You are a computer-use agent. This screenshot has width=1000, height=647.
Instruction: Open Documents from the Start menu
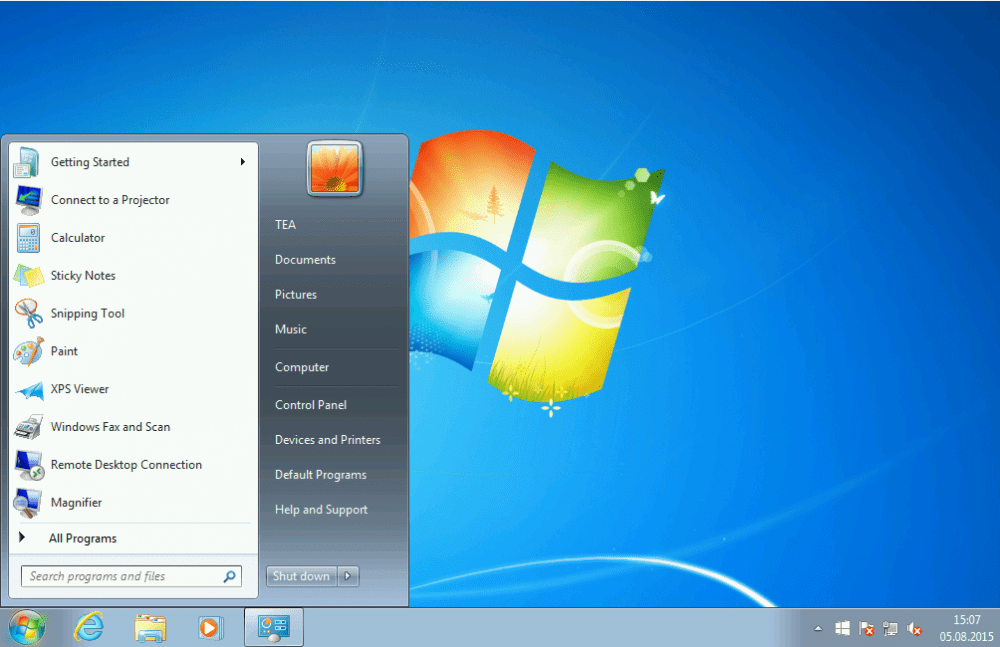(305, 260)
